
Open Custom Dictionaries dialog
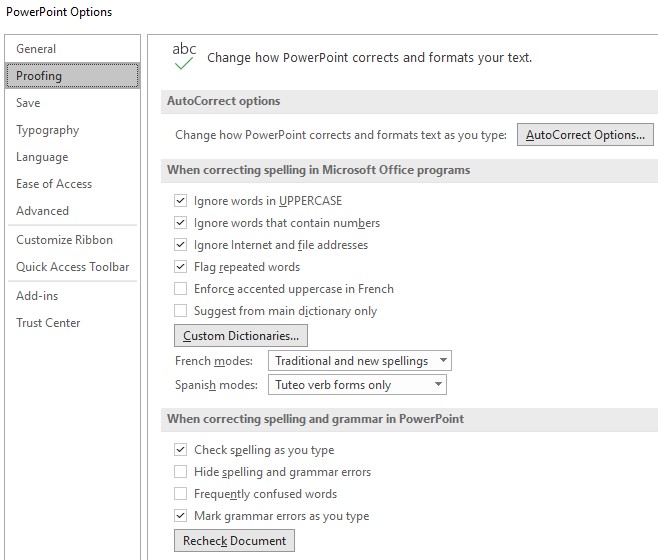[240, 335]
